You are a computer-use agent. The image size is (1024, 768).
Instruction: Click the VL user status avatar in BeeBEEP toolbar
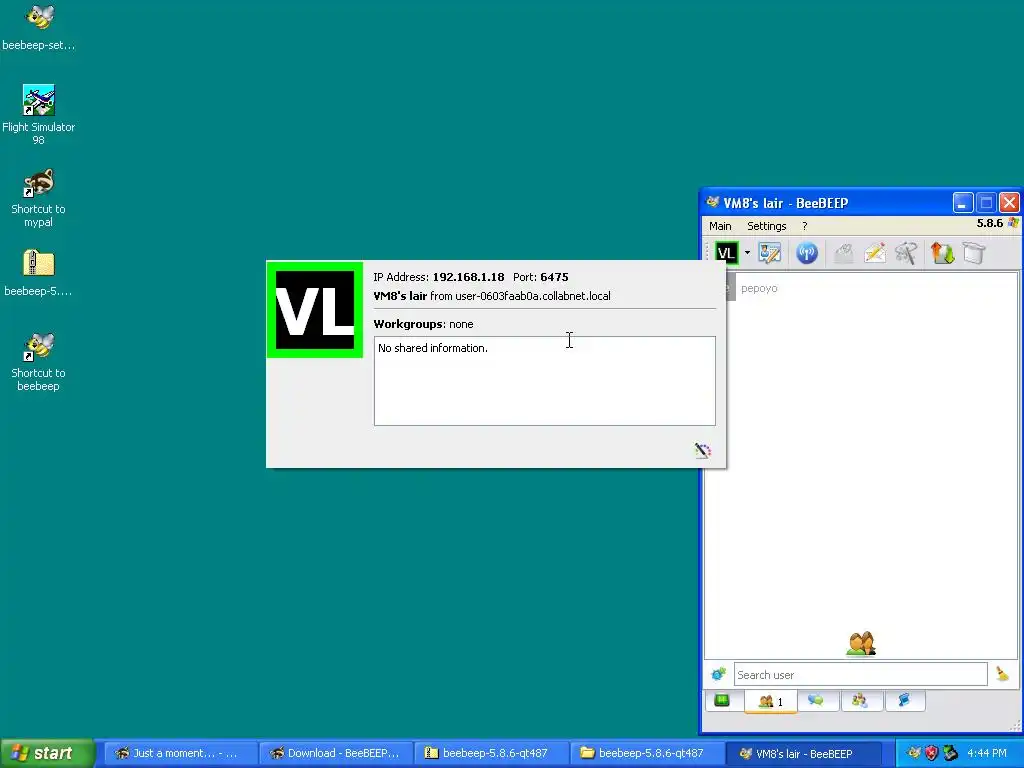pyautogui.click(x=726, y=253)
